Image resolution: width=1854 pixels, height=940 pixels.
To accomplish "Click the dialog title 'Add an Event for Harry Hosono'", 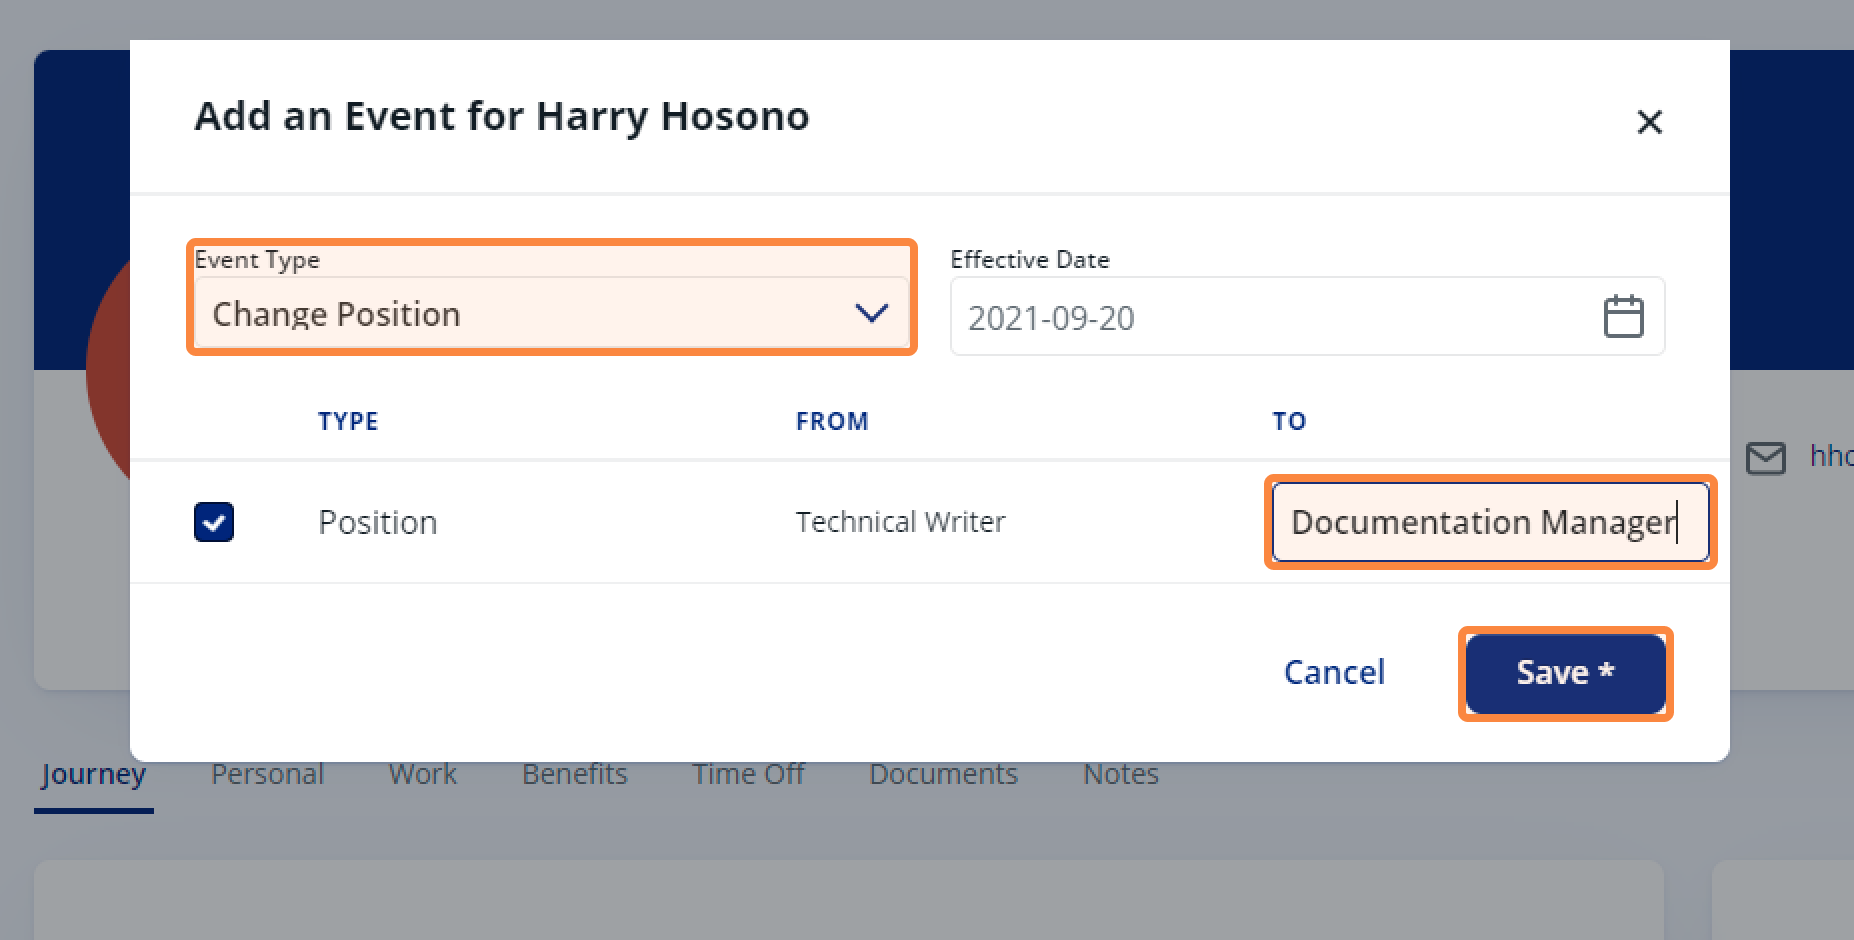I will coord(501,117).
